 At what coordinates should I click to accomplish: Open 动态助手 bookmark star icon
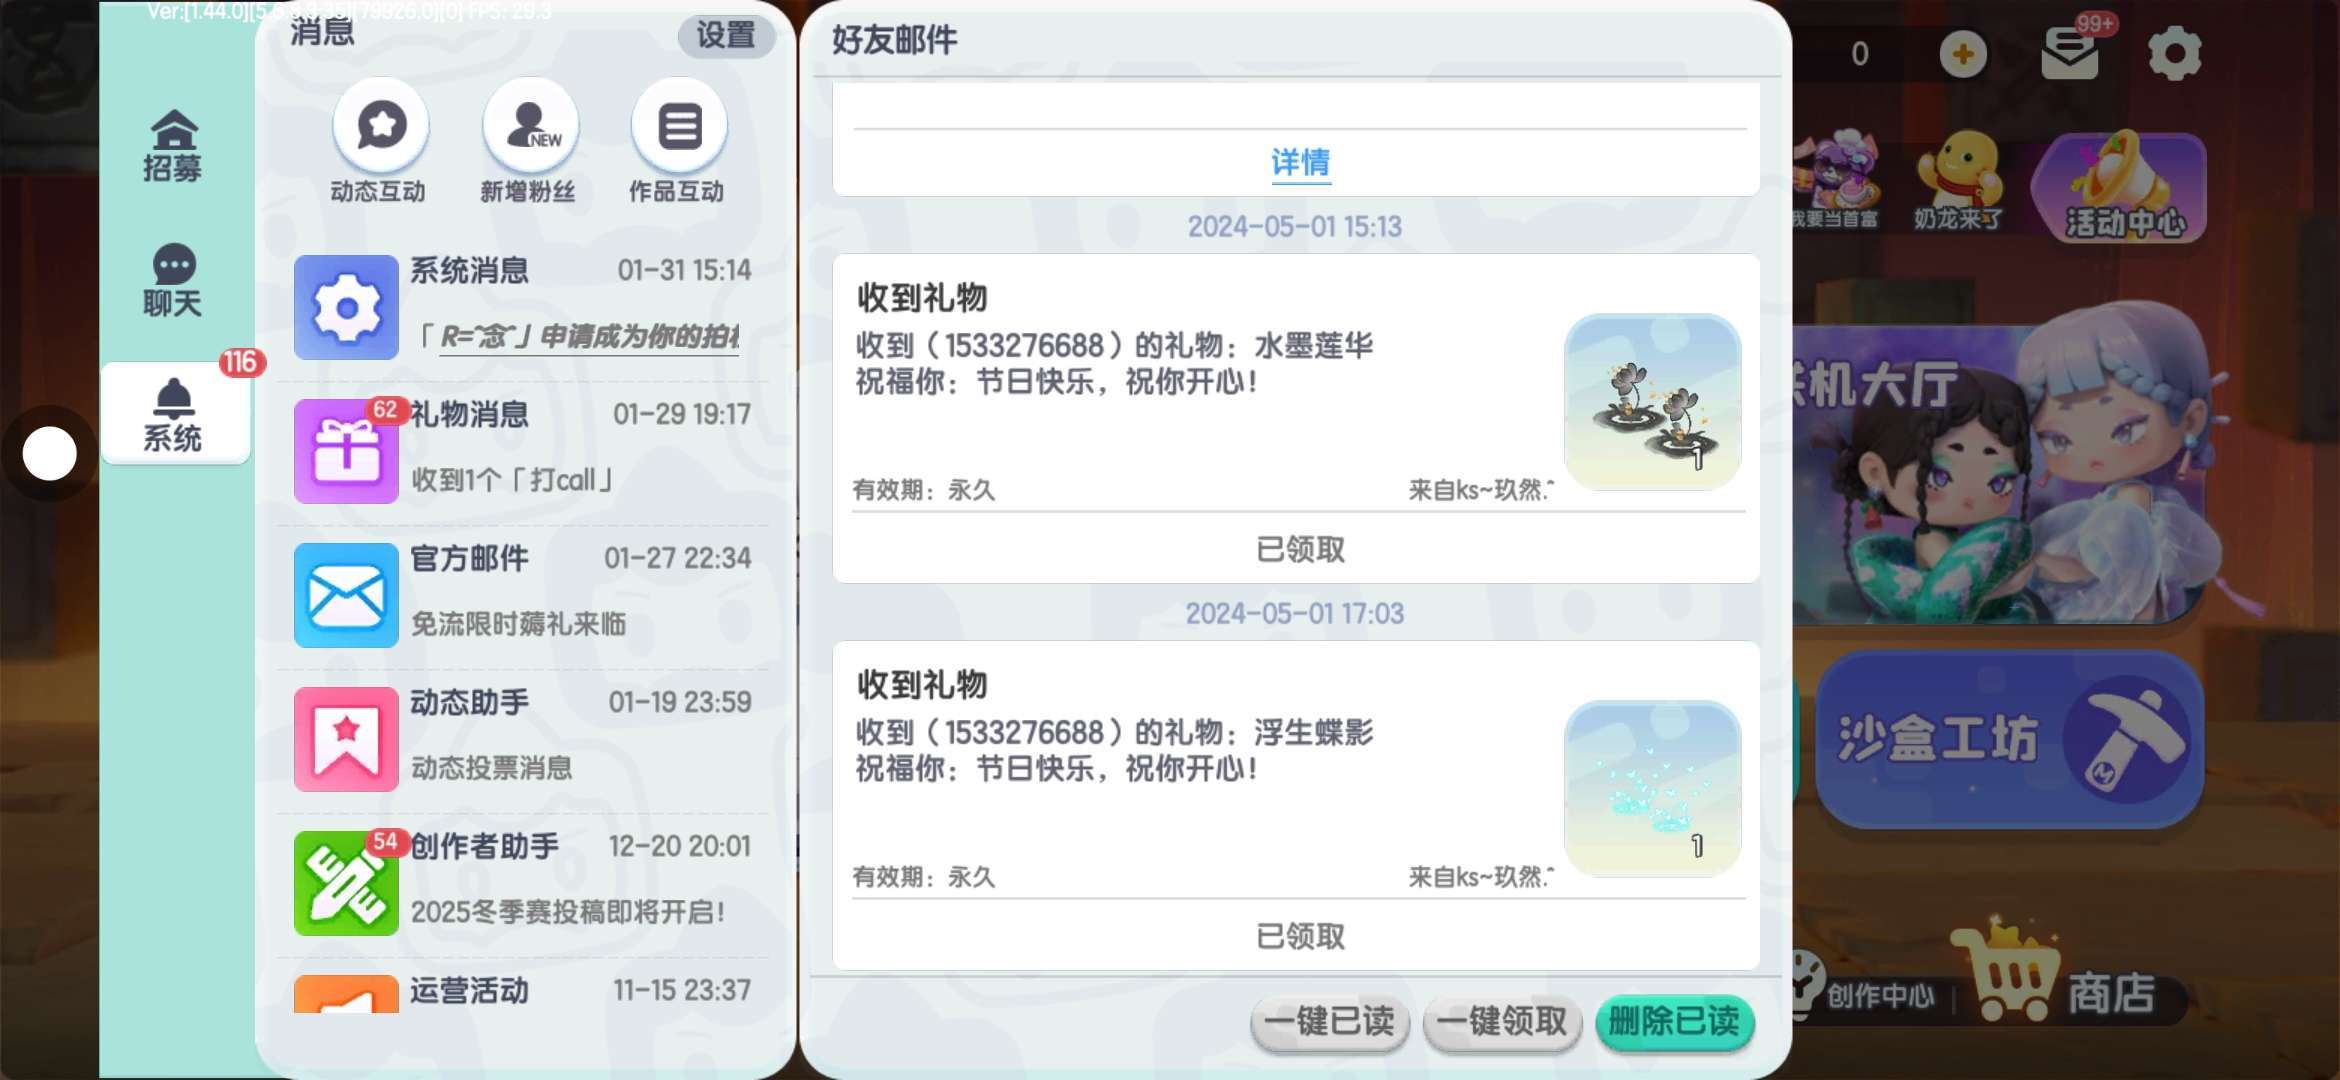346,739
